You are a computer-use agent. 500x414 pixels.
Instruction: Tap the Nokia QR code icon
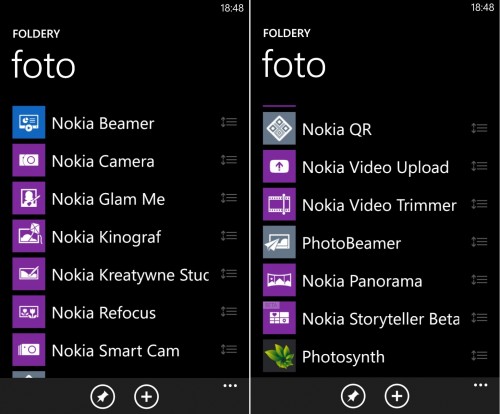click(x=279, y=128)
